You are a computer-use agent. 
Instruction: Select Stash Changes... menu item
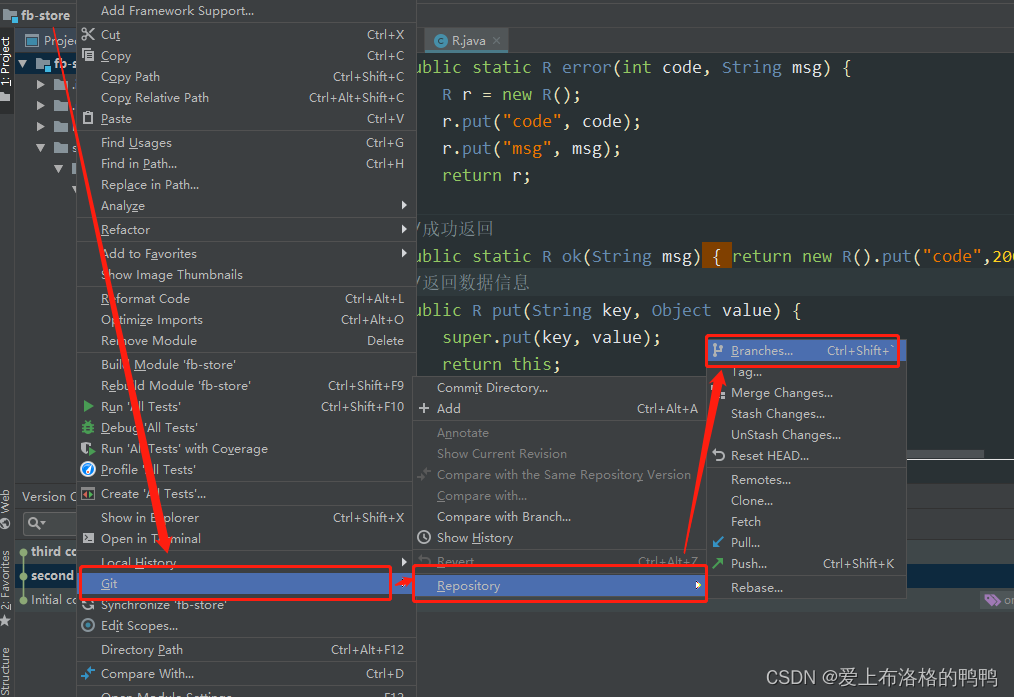(x=777, y=413)
